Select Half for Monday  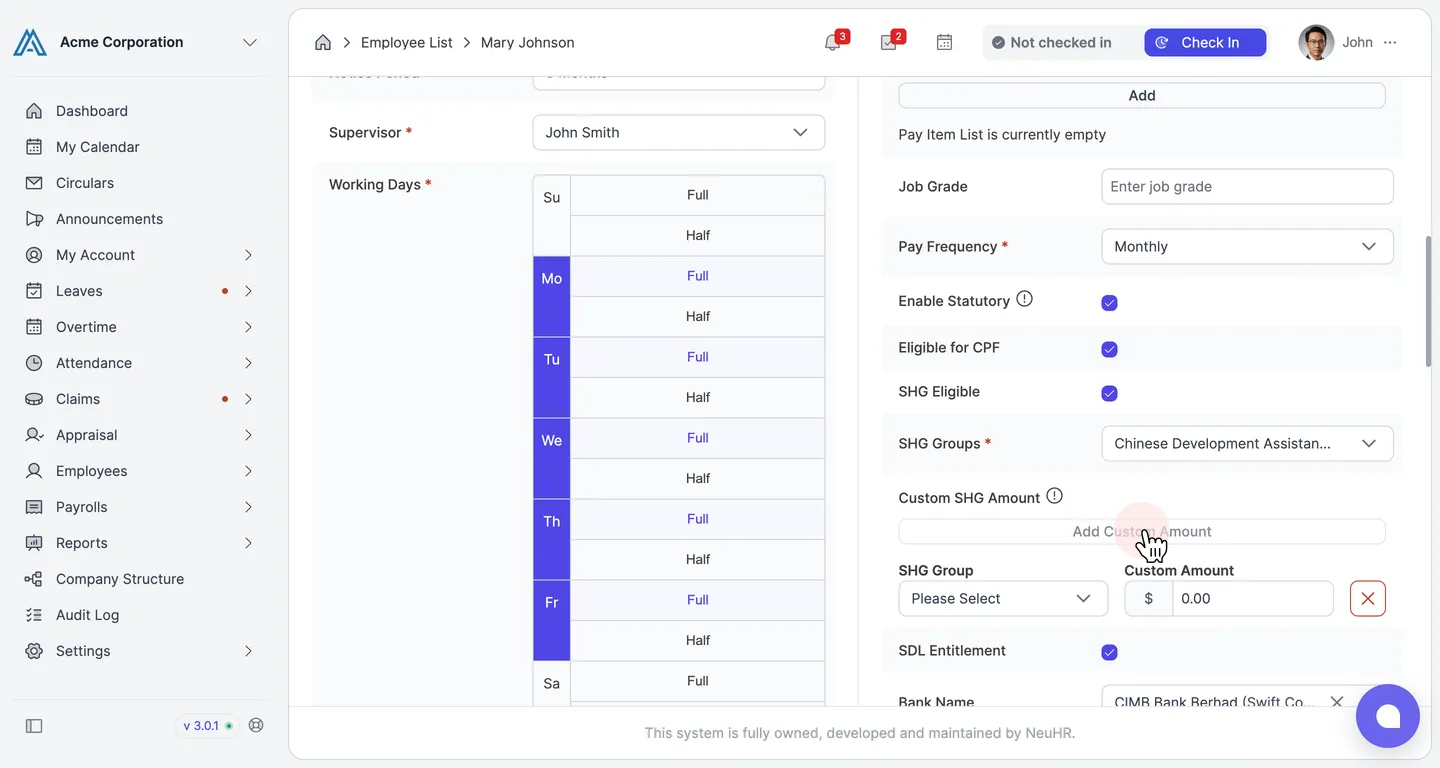[x=698, y=316]
